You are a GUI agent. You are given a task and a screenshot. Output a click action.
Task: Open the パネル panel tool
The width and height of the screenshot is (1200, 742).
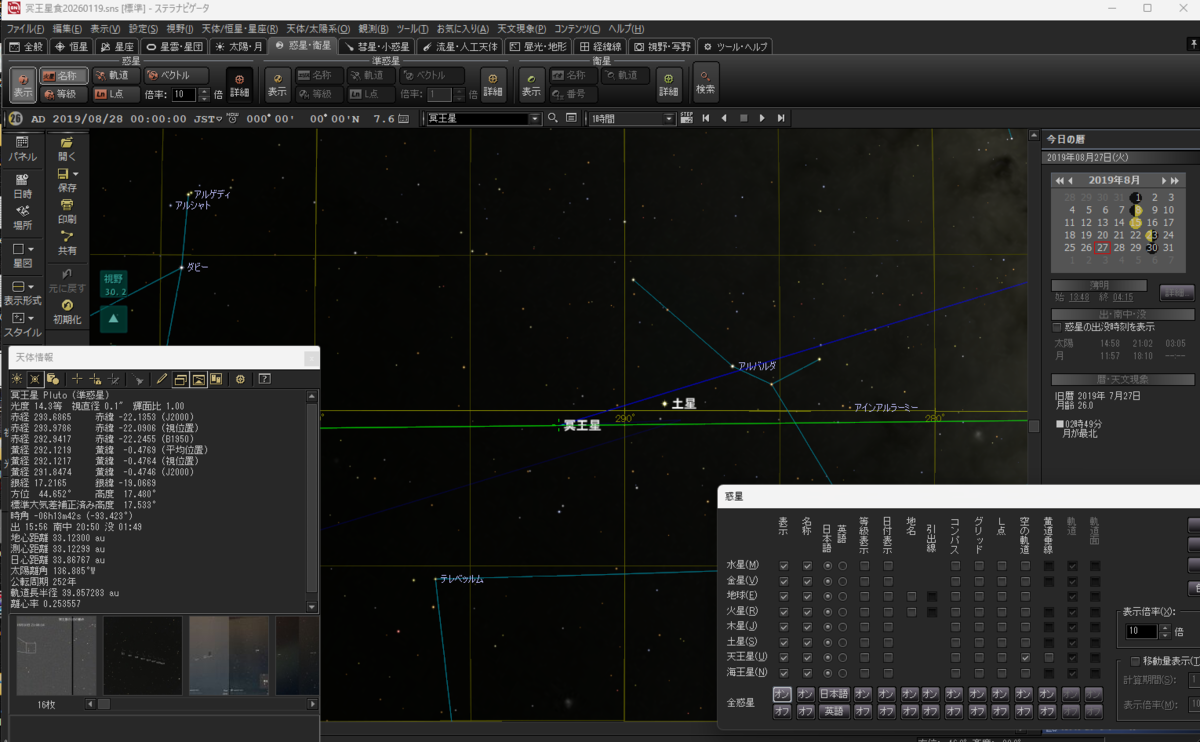coord(22,150)
